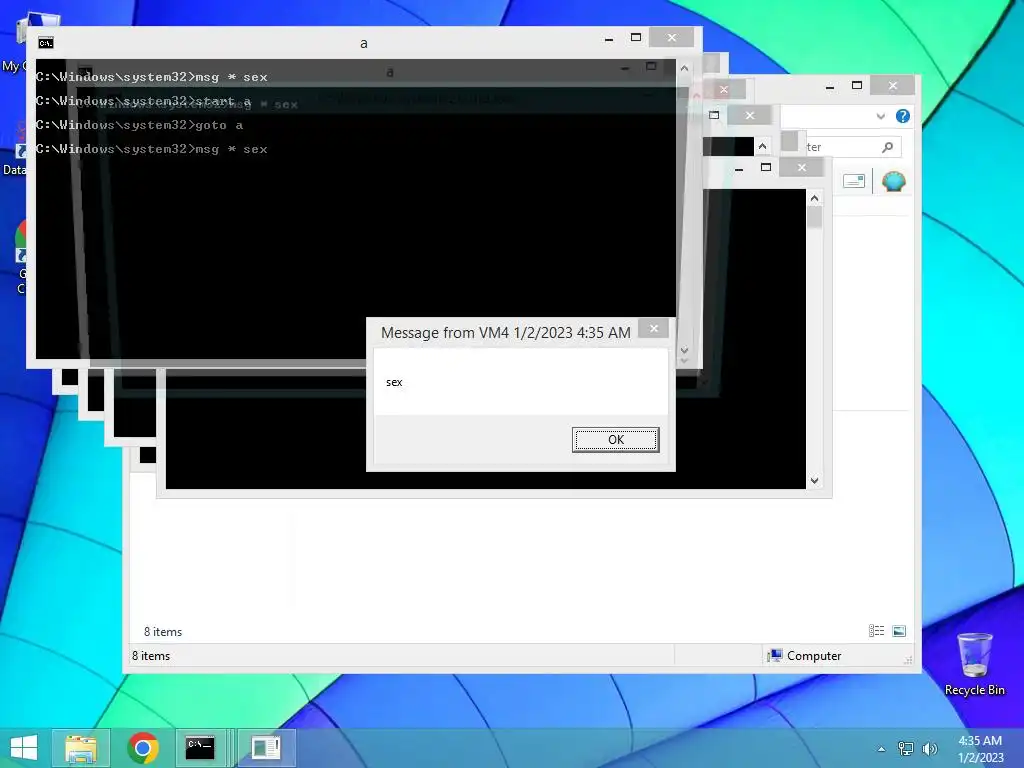Minimize the rear-most console window above the VM4 dialog
The height and width of the screenshot is (768, 1024).
click(x=739, y=168)
